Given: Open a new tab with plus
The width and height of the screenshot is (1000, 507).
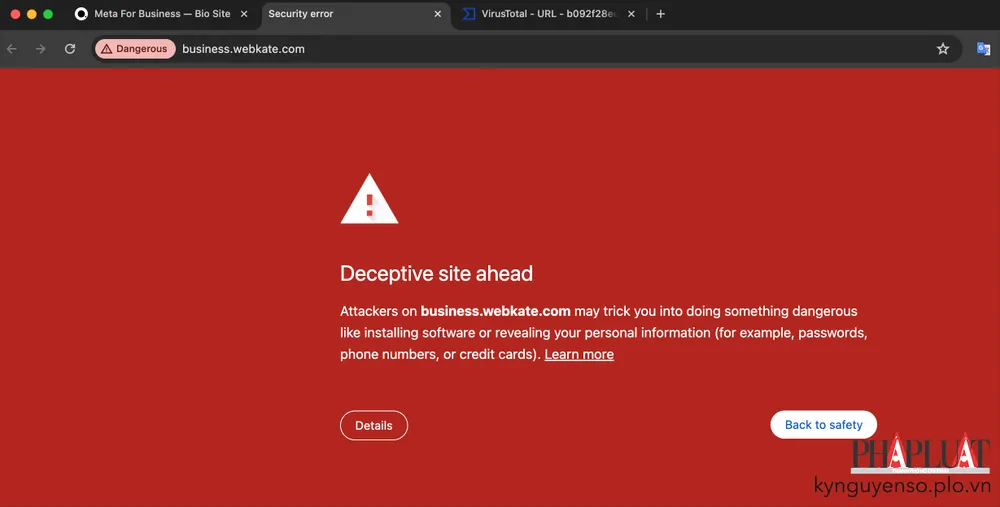Looking at the screenshot, I should pos(661,13).
